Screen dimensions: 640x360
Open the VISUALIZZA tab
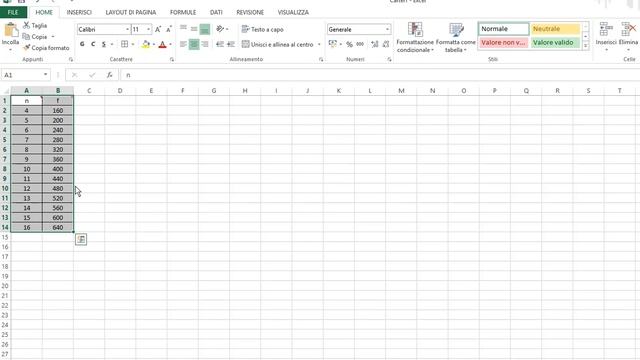[x=293, y=12]
